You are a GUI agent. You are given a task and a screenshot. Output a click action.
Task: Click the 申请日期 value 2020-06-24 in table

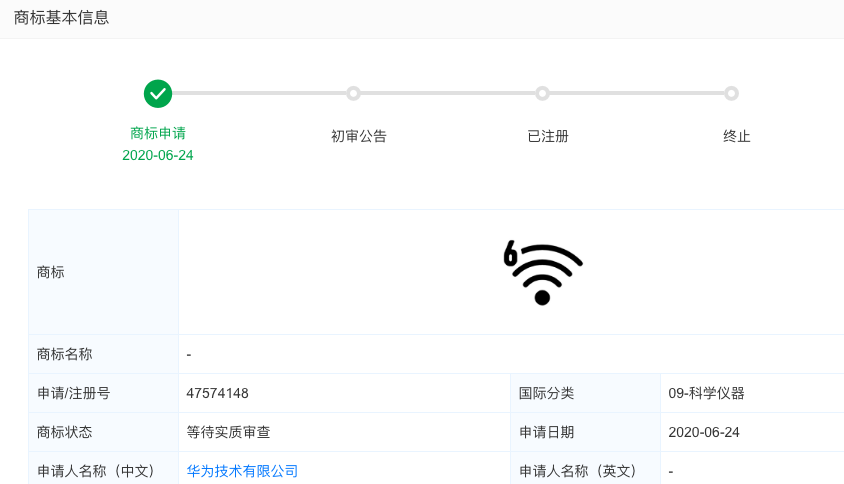(703, 432)
